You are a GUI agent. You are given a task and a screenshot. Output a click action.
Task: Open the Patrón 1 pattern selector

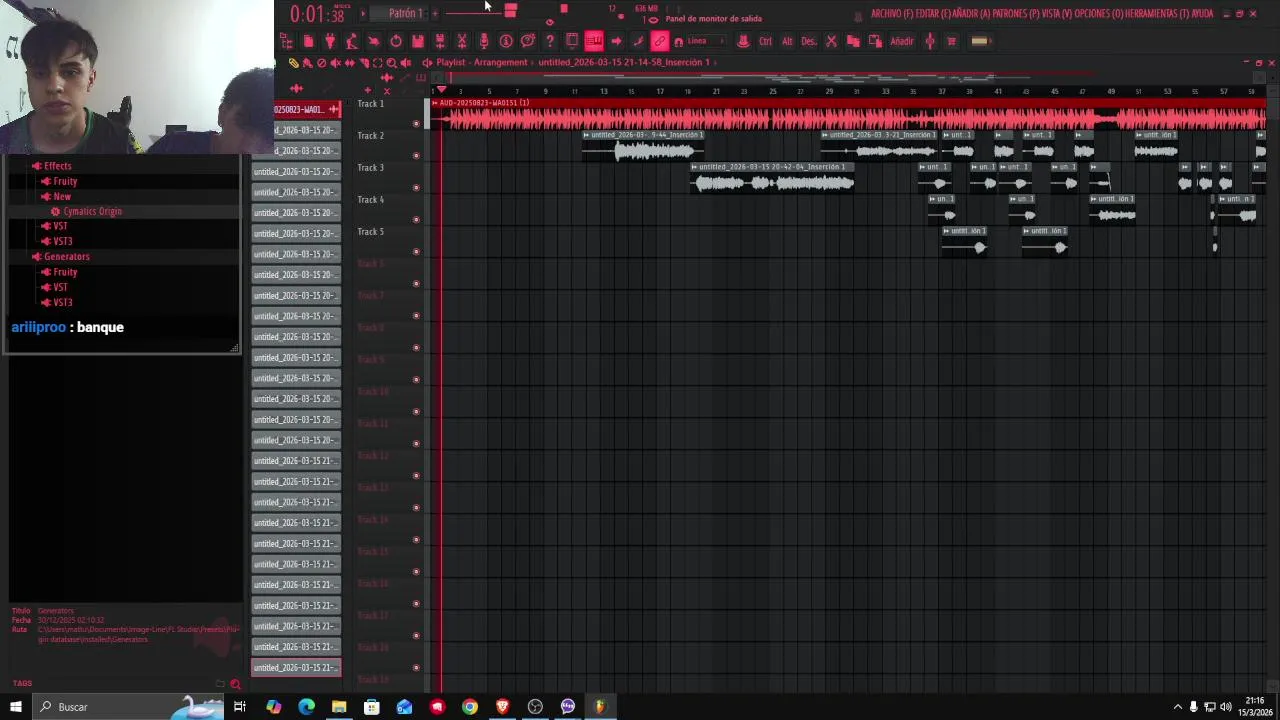(x=405, y=13)
